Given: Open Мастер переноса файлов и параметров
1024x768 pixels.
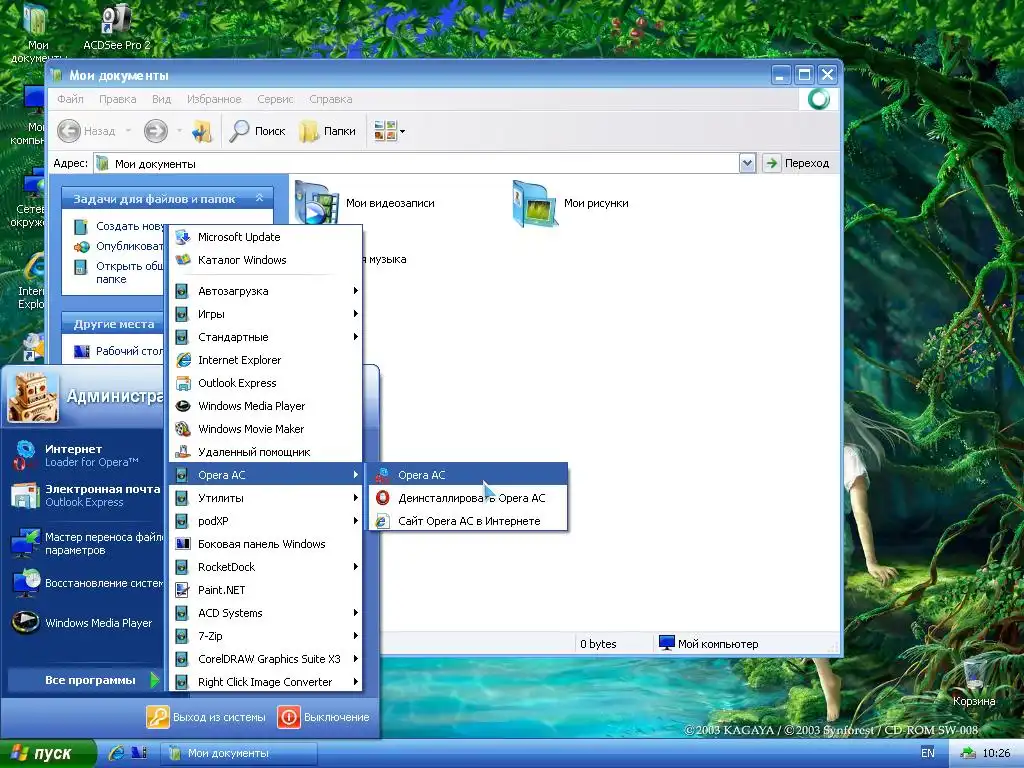Looking at the screenshot, I should tap(85, 543).
